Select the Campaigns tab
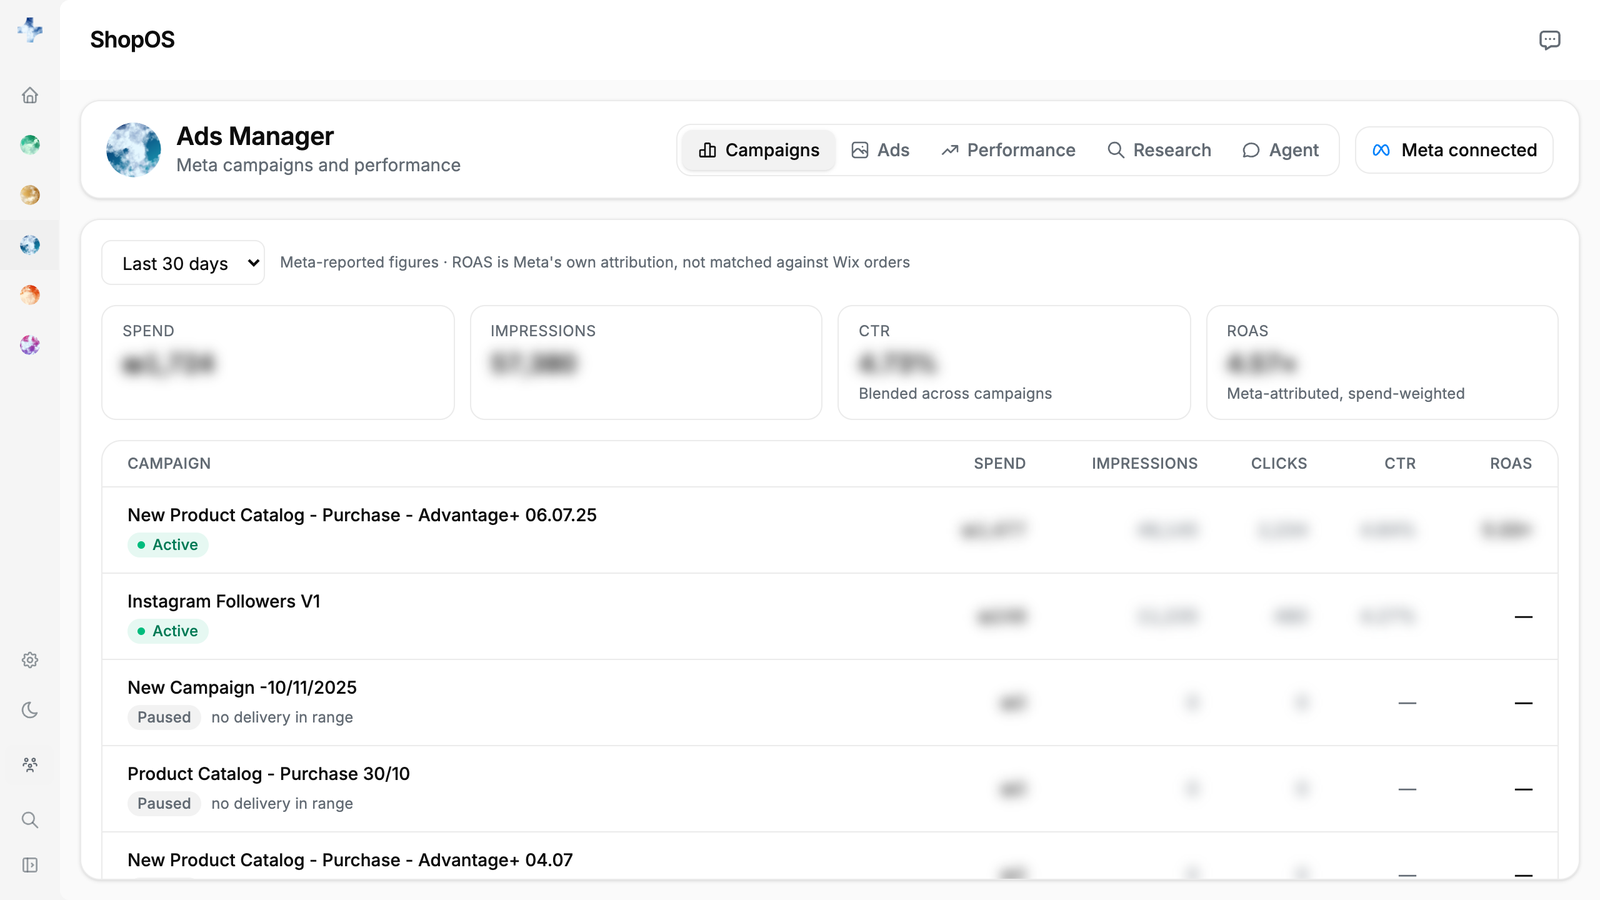The height and width of the screenshot is (900, 1600). pos(759,150)
